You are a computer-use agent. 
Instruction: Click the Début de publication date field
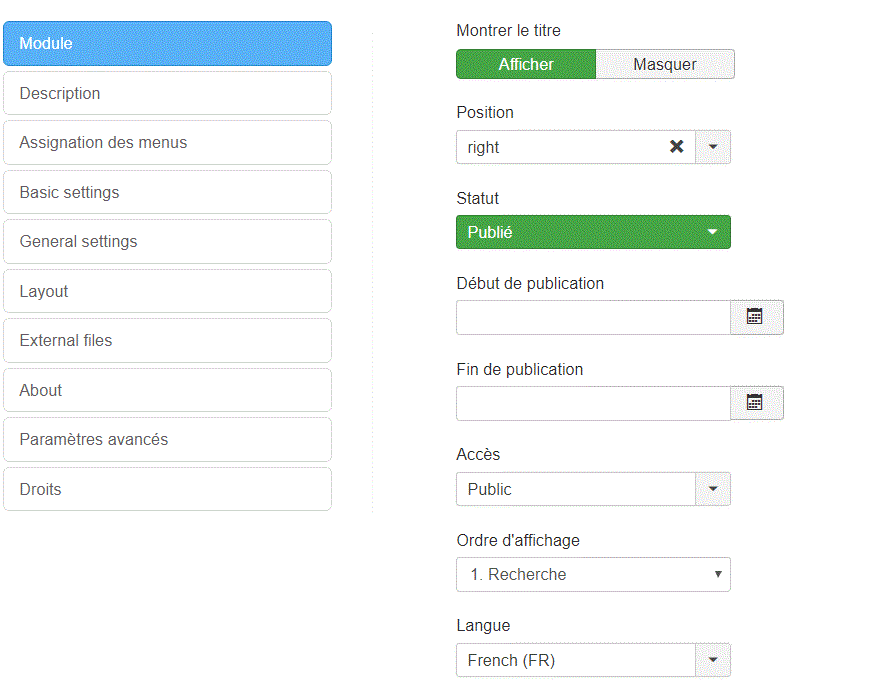tap(593, 317)
